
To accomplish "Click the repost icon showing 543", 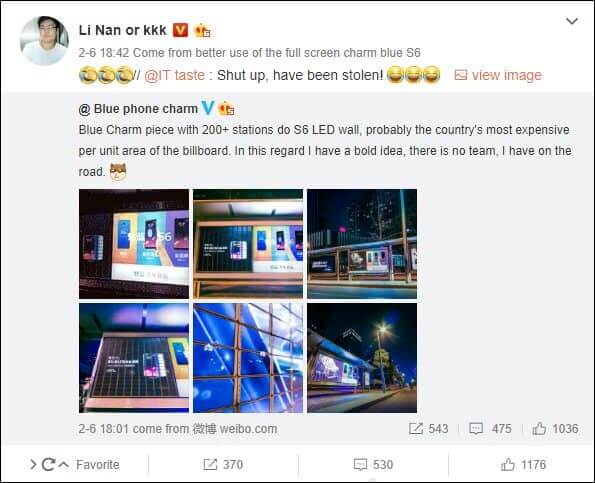I will point(416,429).
